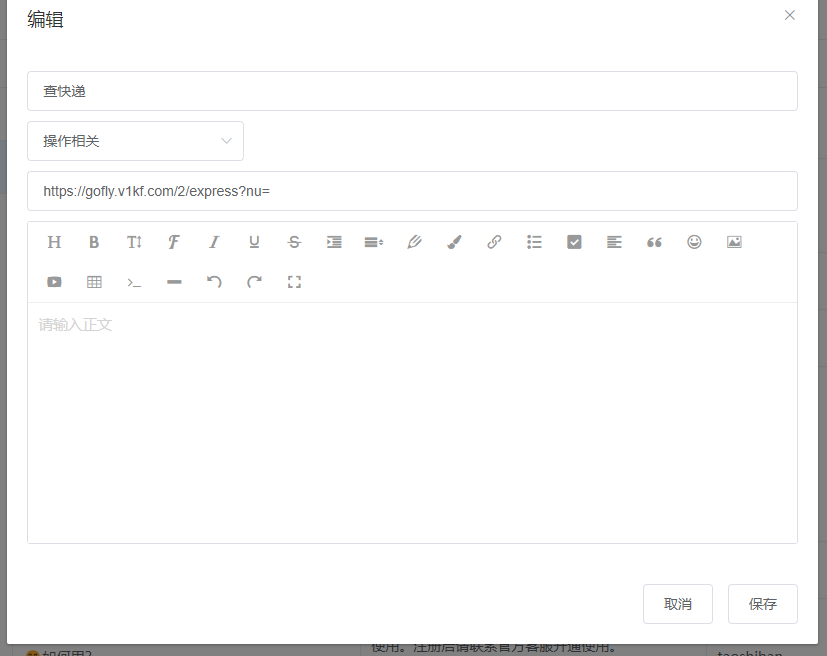Open the background color brush picker
827x656 pixels.
click(x=454, y=242)
